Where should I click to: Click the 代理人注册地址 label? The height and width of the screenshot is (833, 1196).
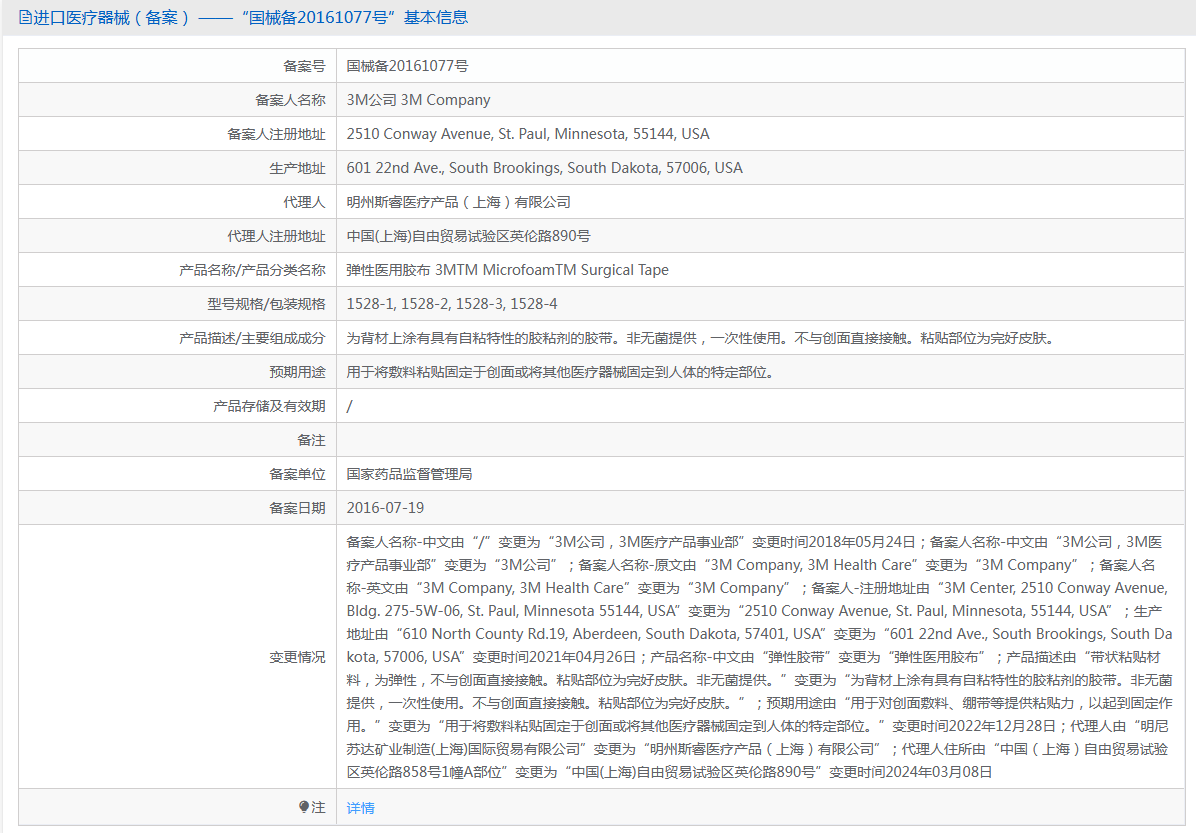coord(276,236)
